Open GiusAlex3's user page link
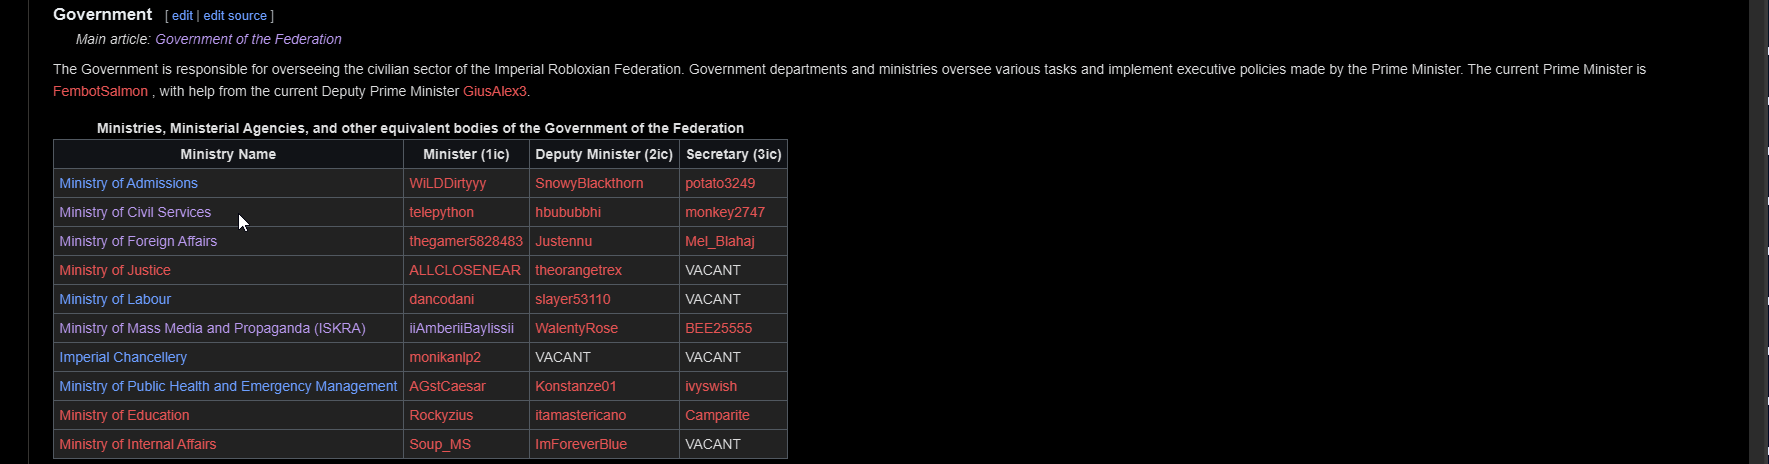Screen dimensions: 1769x464 point(494,91)
